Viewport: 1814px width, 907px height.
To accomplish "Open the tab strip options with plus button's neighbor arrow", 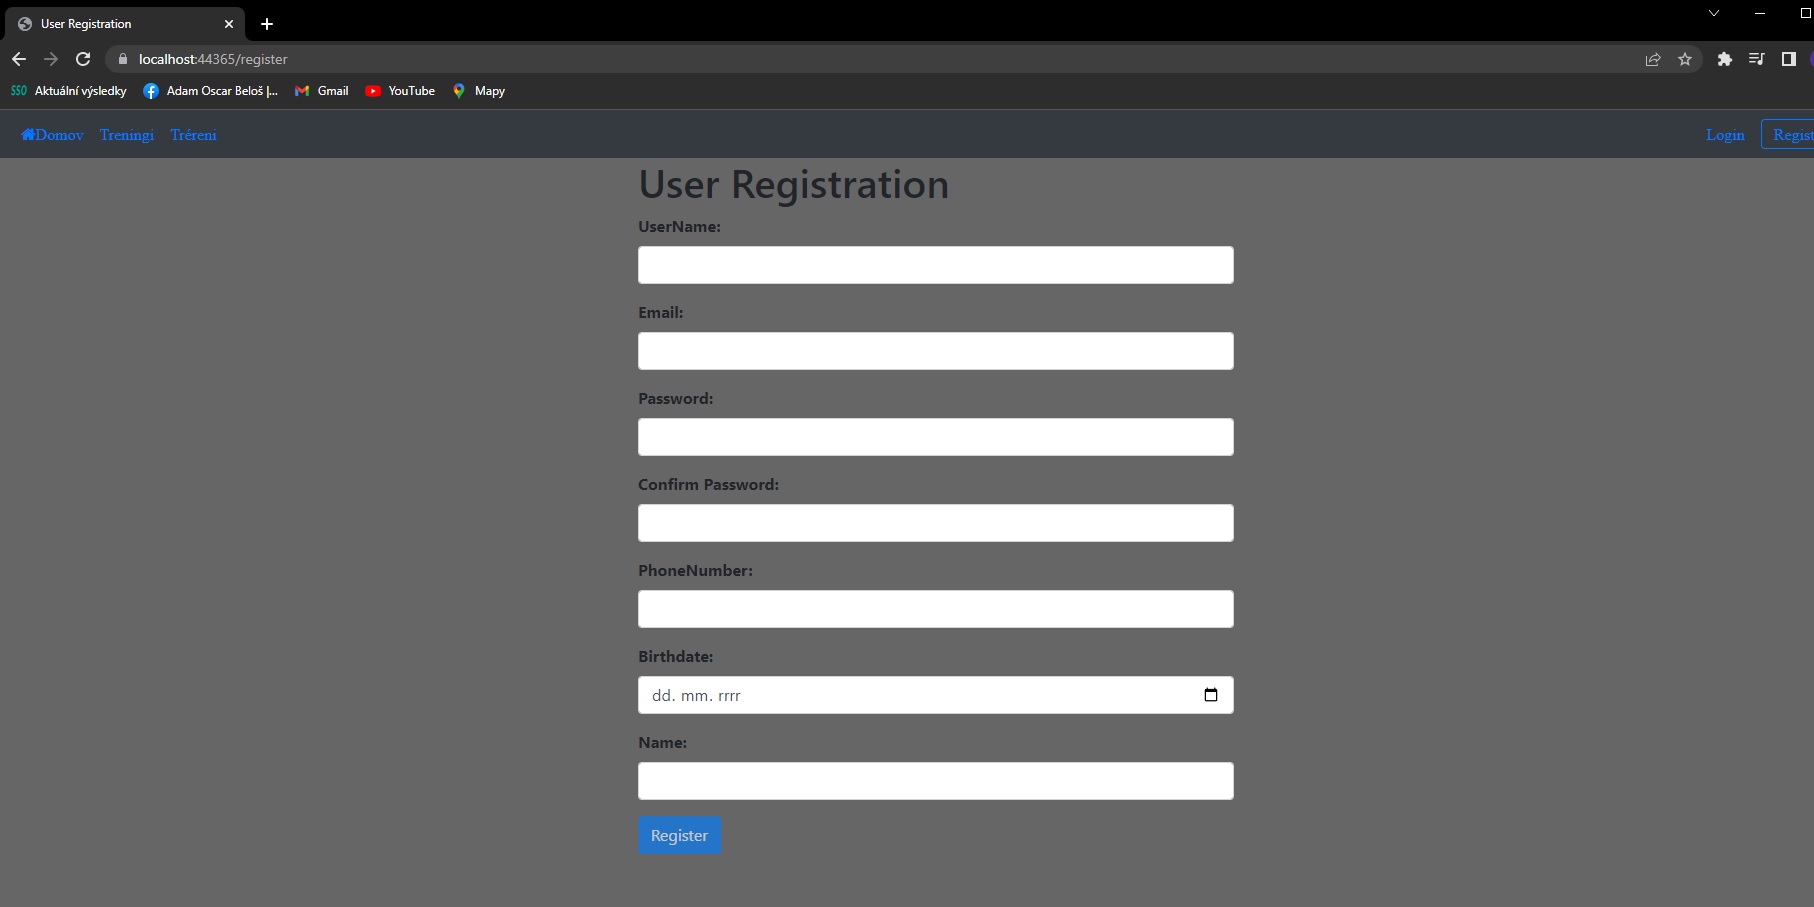I will point(1713,13).
